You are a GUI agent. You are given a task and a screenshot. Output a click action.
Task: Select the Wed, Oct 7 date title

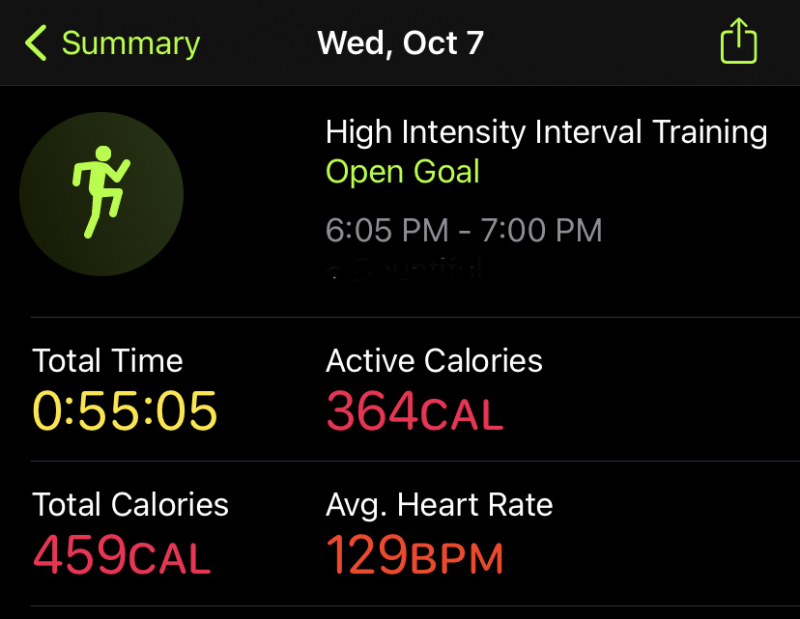pyautogui.click(x=400, y=44)
